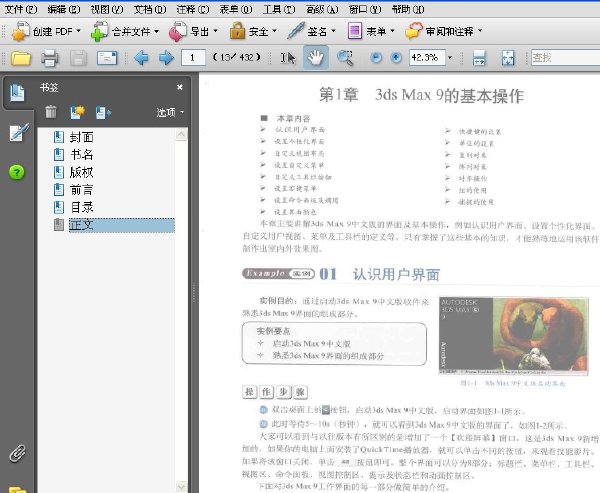Select the marquee zoom magnifier tool
The width and height of the screenshot is (600, 493).
(x=345, y=58)
